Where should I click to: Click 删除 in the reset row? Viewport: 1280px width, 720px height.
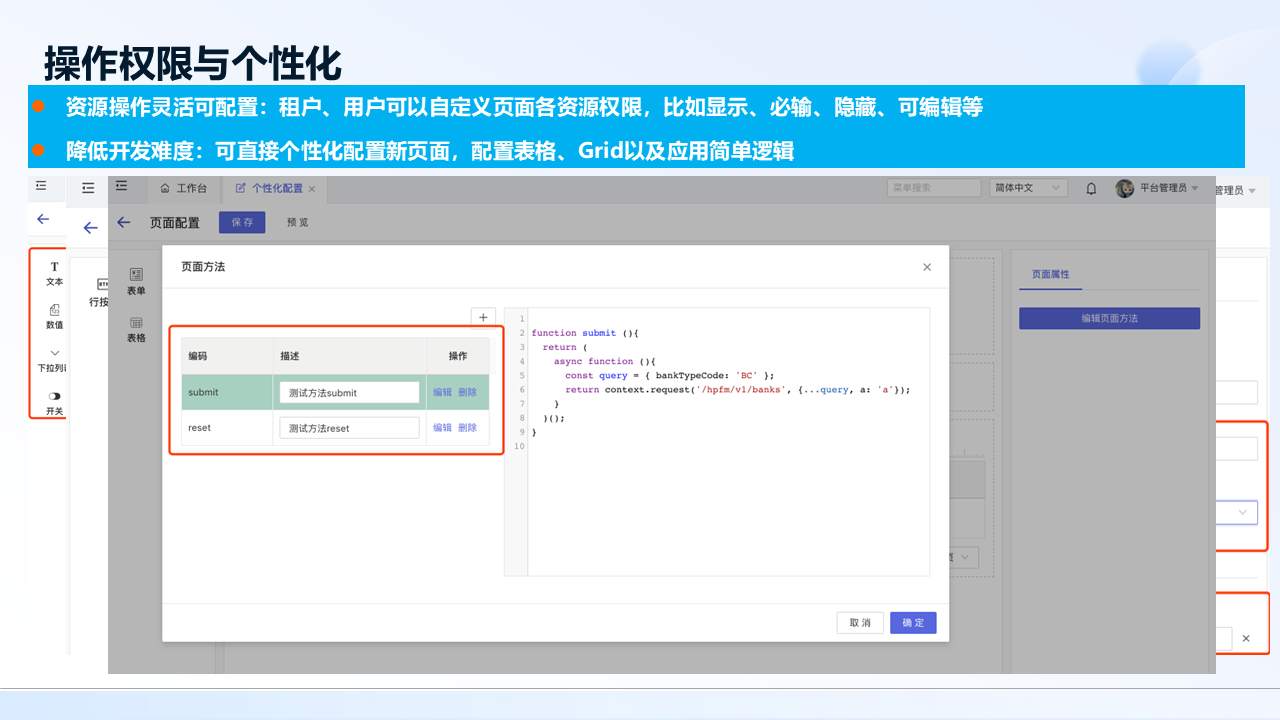[x=467, y=428]
